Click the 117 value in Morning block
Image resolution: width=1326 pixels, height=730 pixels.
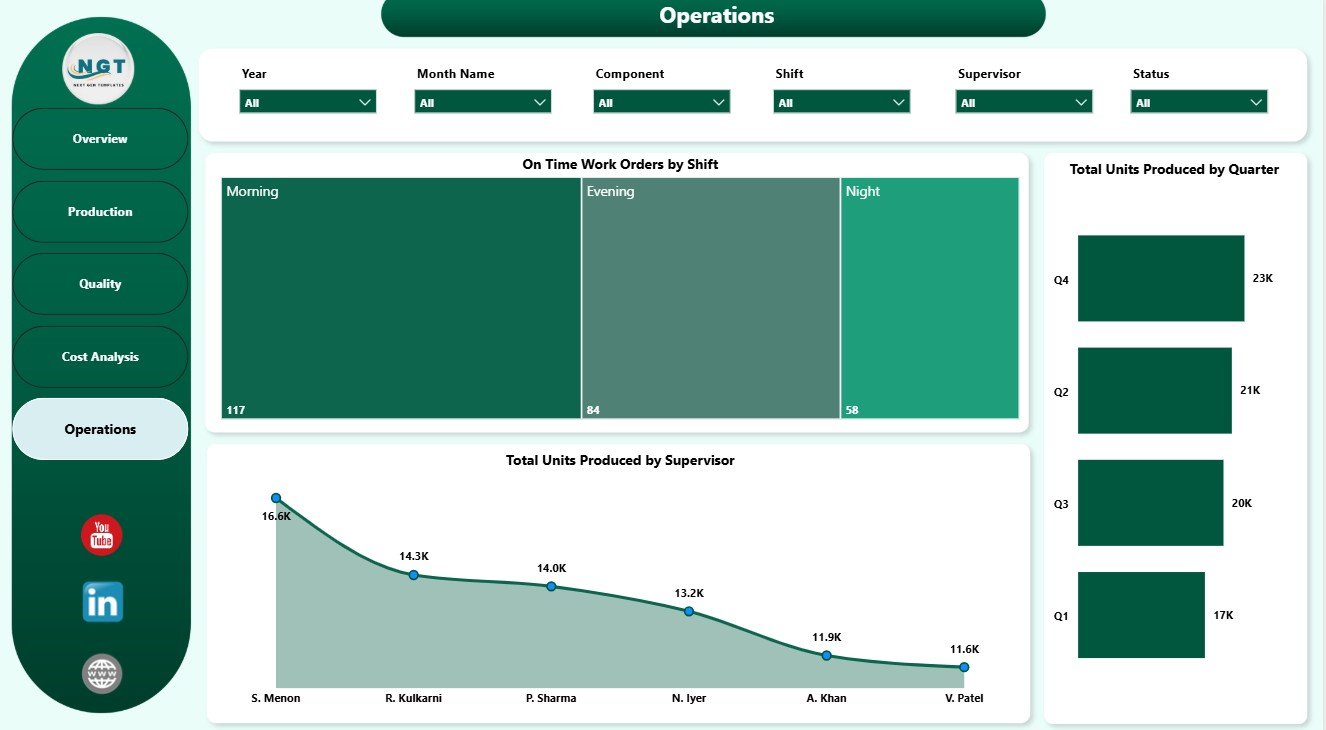[235, 410]
